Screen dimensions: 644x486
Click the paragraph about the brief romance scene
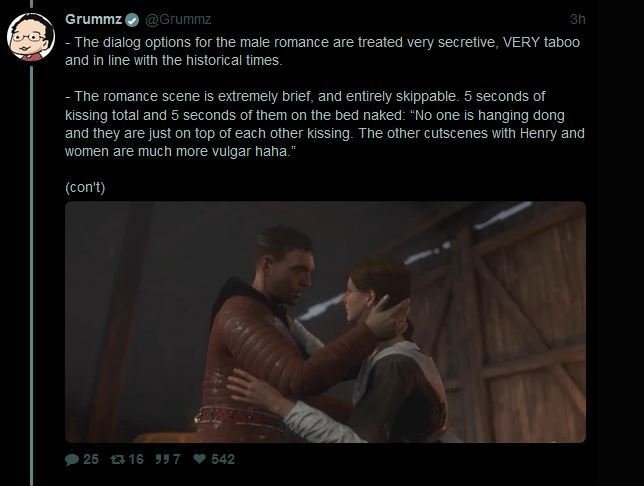point(325,124)
